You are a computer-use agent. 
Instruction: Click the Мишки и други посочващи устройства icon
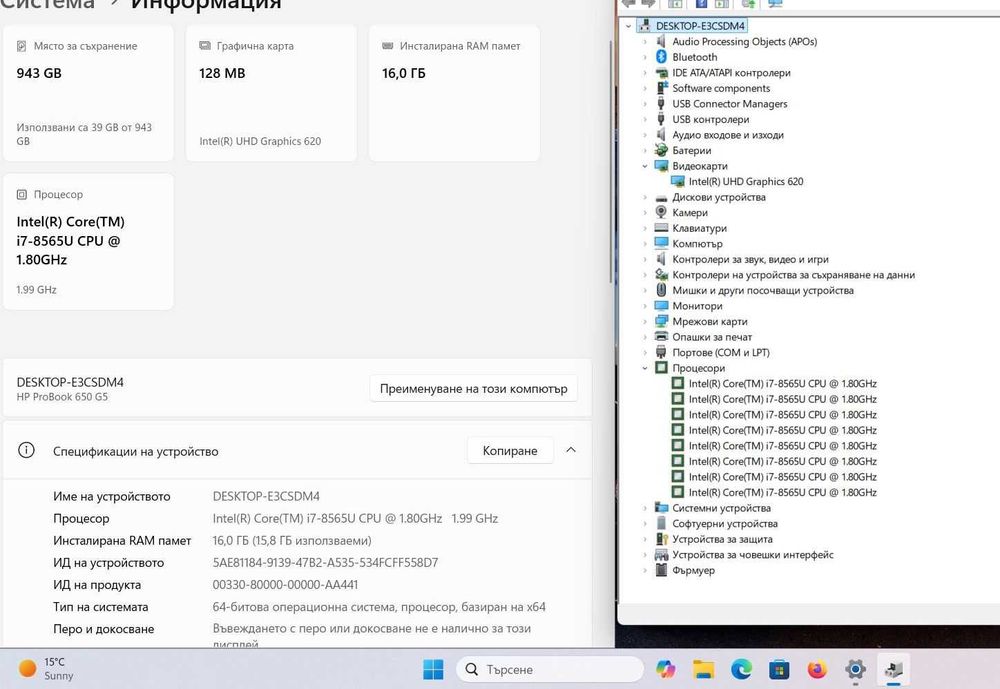[661, 290]
